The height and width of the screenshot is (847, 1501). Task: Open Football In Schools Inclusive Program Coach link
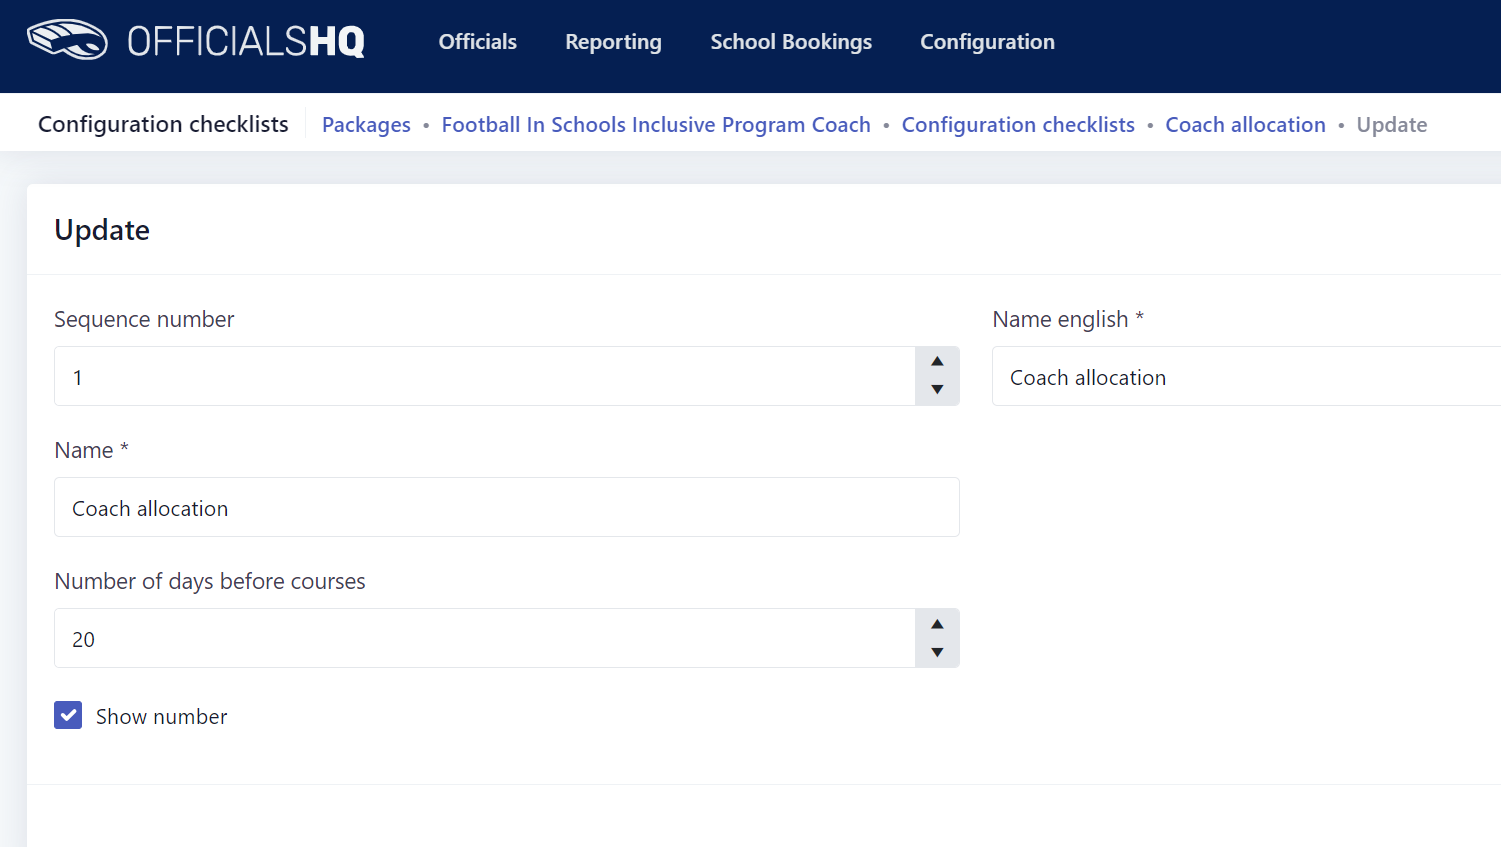656,125
